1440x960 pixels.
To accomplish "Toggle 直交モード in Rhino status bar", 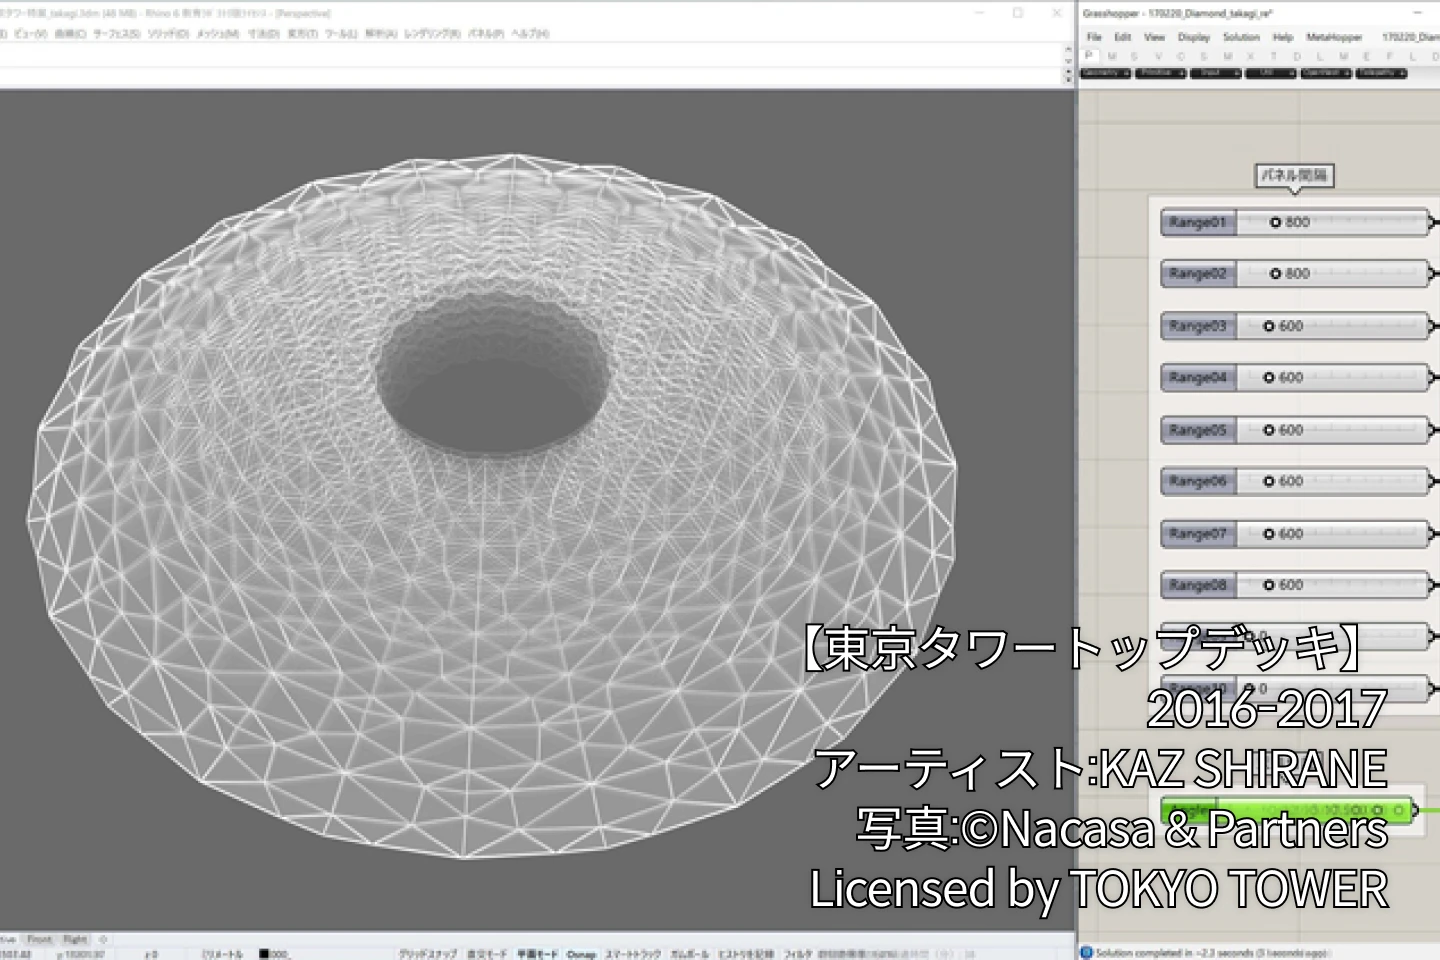I will click(x=487, y=954).
